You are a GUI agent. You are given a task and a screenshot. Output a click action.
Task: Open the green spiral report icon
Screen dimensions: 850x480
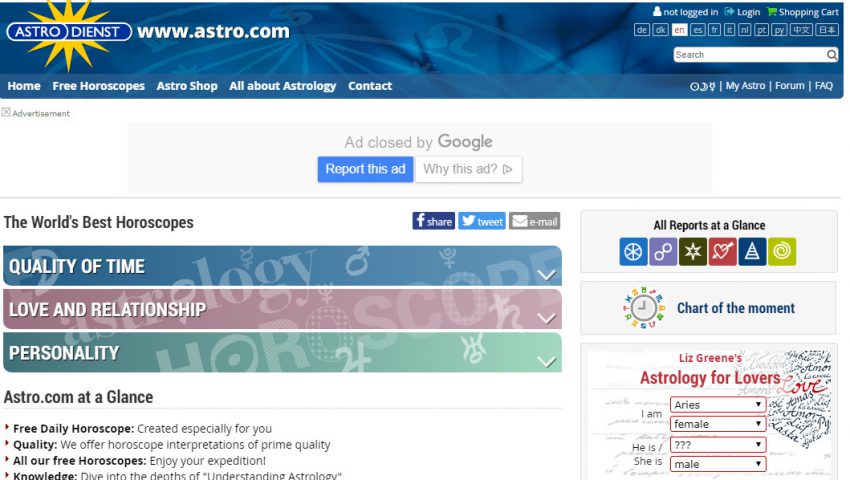(783, 252)
